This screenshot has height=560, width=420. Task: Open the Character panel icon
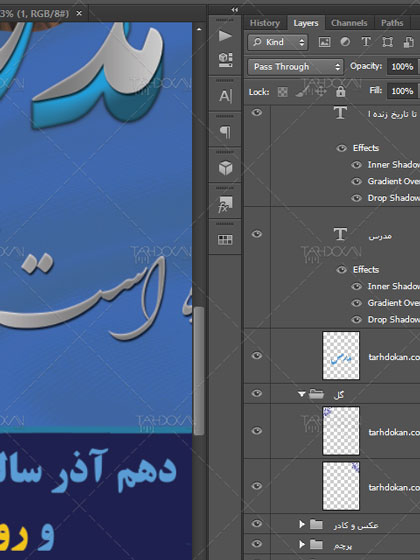(x=225, y=96)
